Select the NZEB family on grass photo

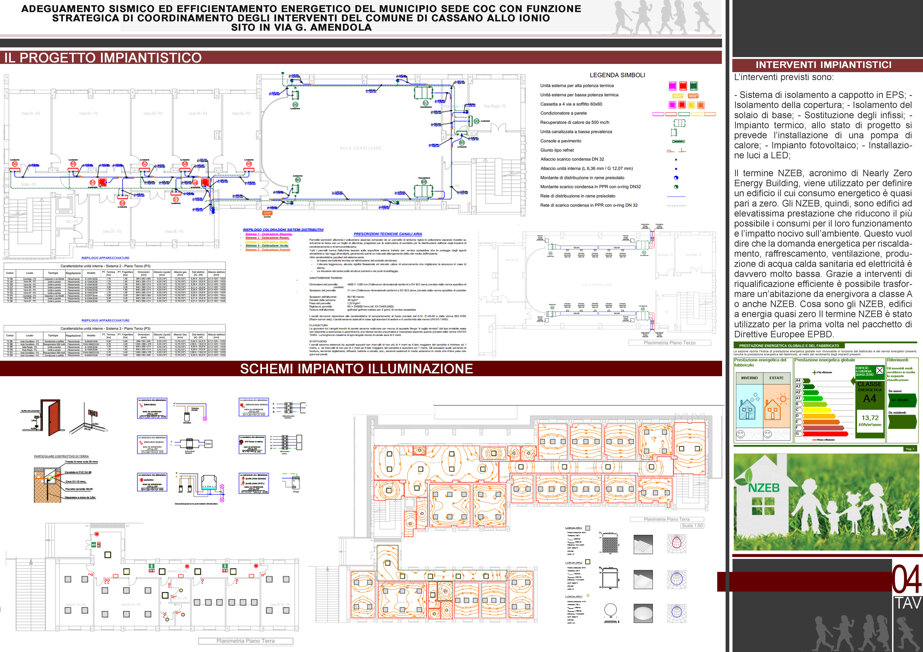pos(826,502)
